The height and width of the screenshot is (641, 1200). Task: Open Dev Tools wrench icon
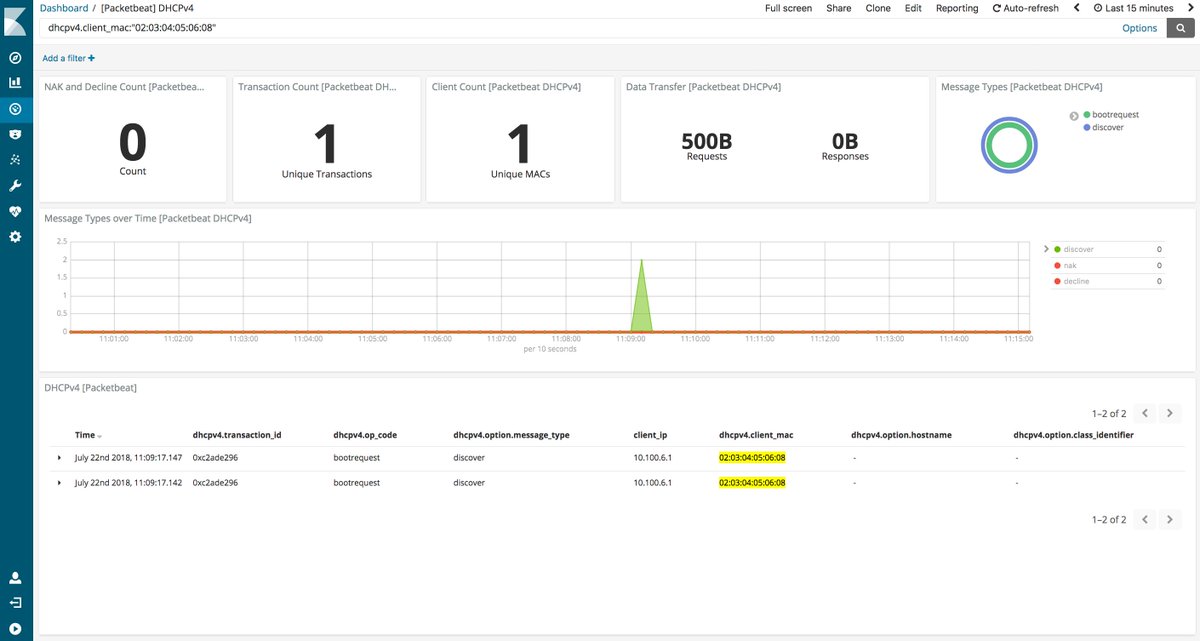pos(15,186)
